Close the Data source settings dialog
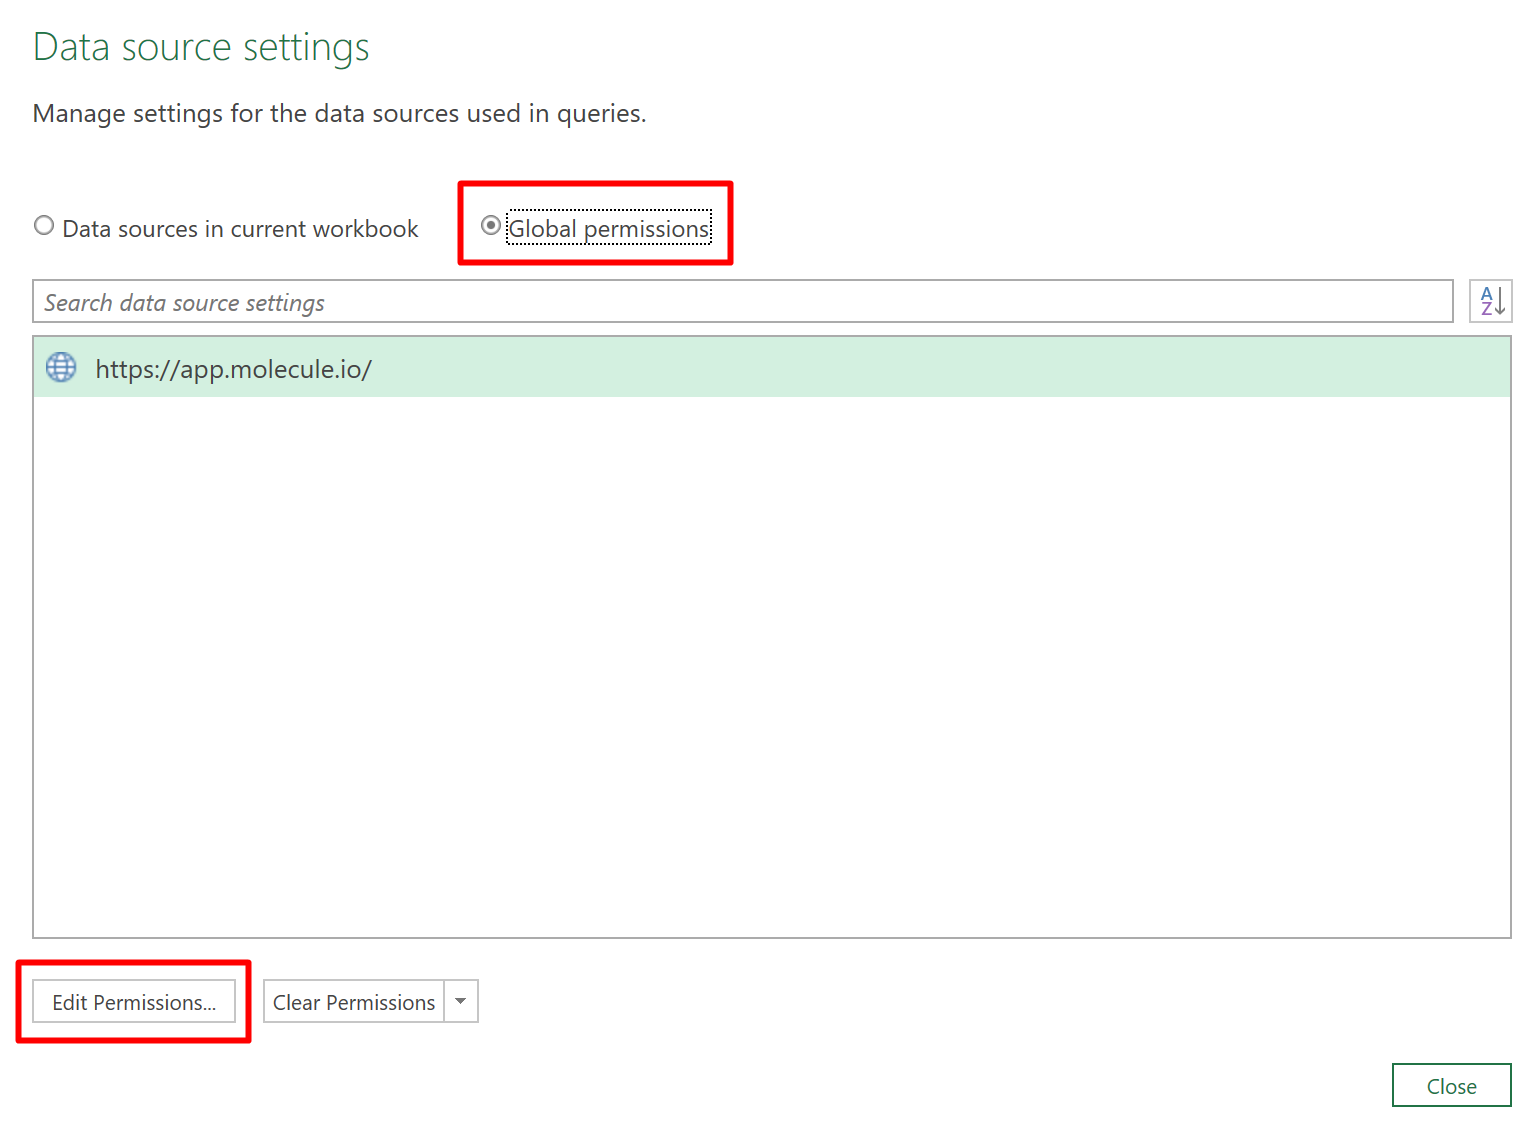Screen dimensions: 1536x1131 coord(1451,1086)
